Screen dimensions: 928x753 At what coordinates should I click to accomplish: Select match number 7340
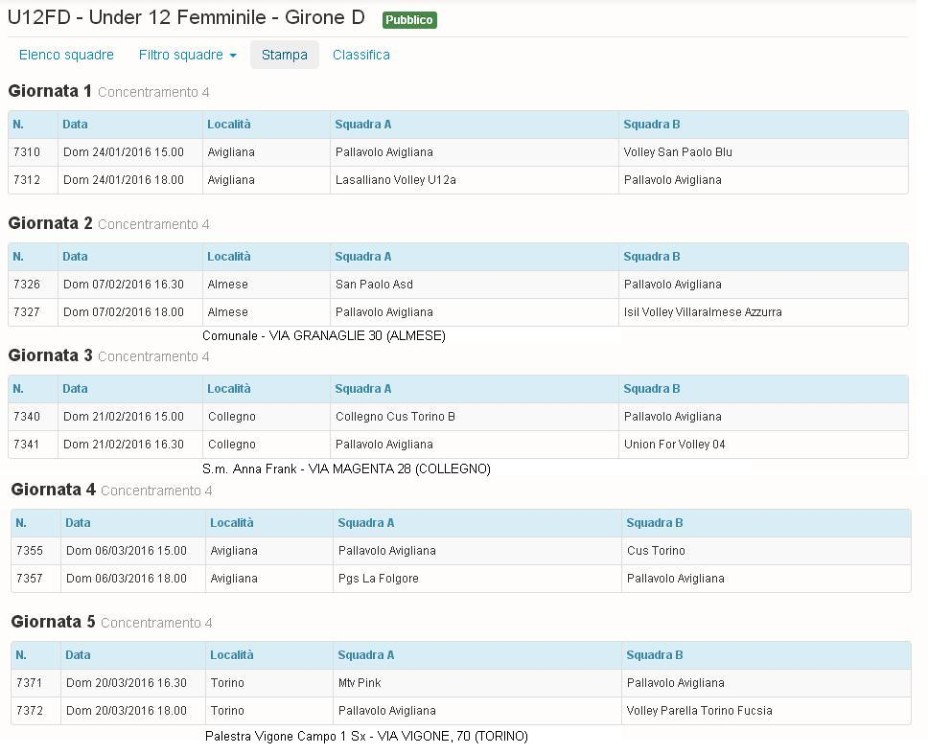point(27,417)
